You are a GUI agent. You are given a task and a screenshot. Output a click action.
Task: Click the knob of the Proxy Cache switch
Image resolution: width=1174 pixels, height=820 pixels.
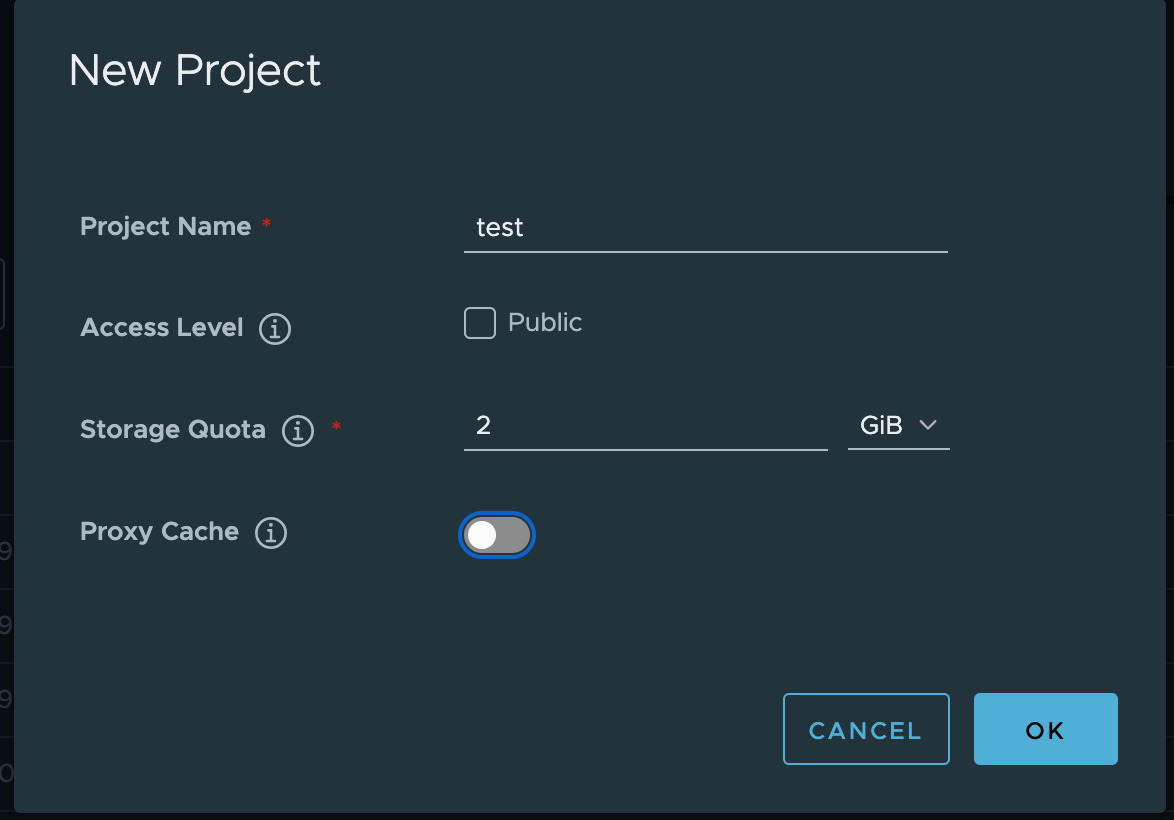coord(484,535)
